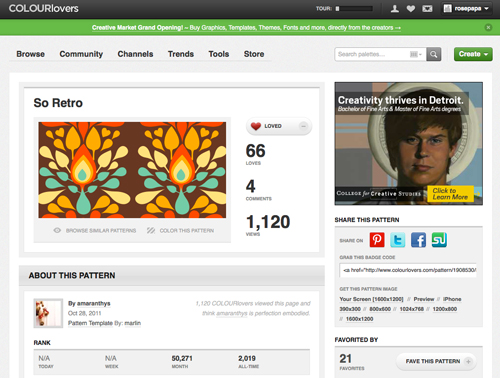Open the Pattern Template link
The height and width of the screenshot is (378, 500).
tap(90, 323)
